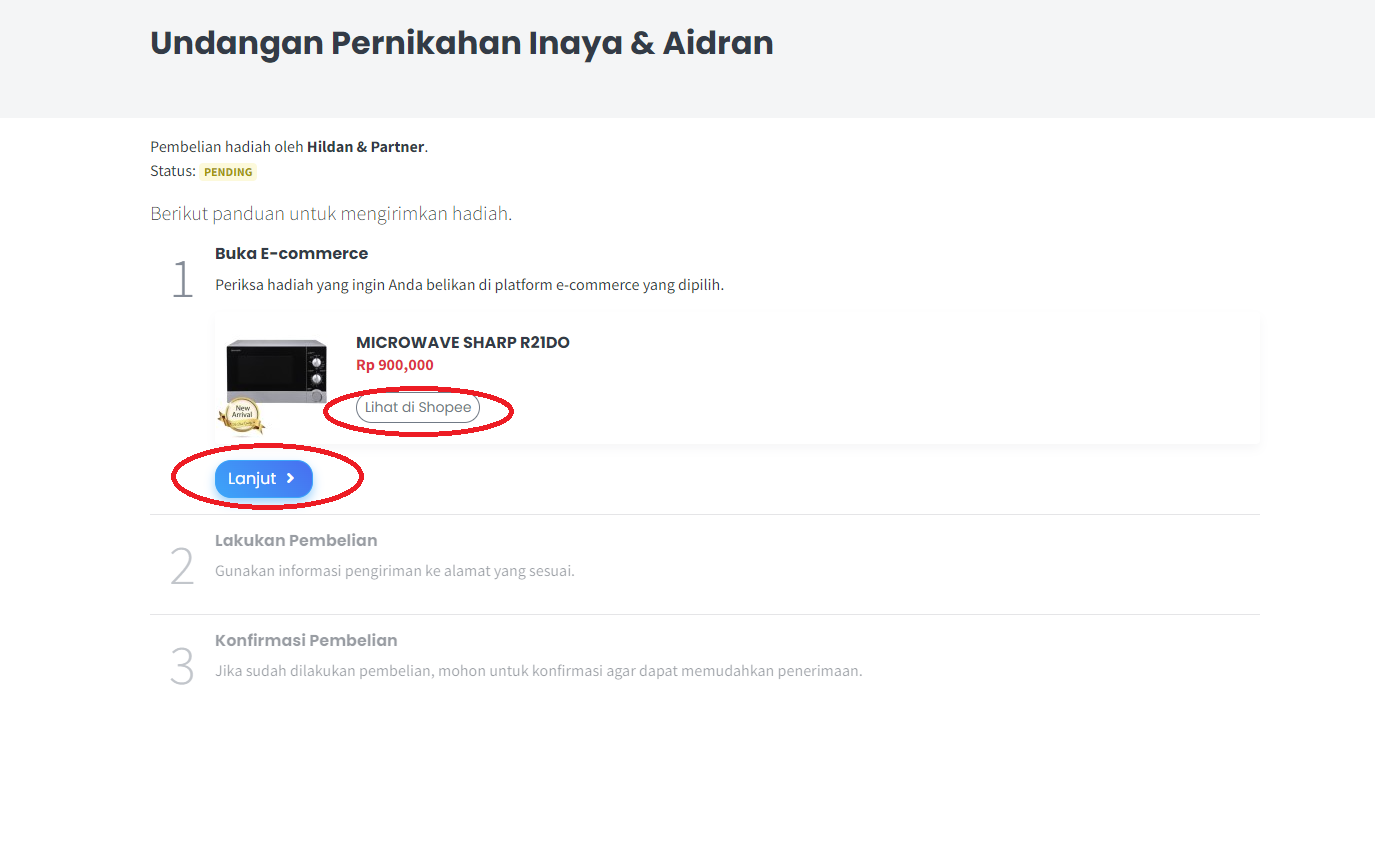This screenshot has height=859, width=1375.
Task: Click the Rp 900,000 price
Action: point(395,365)
